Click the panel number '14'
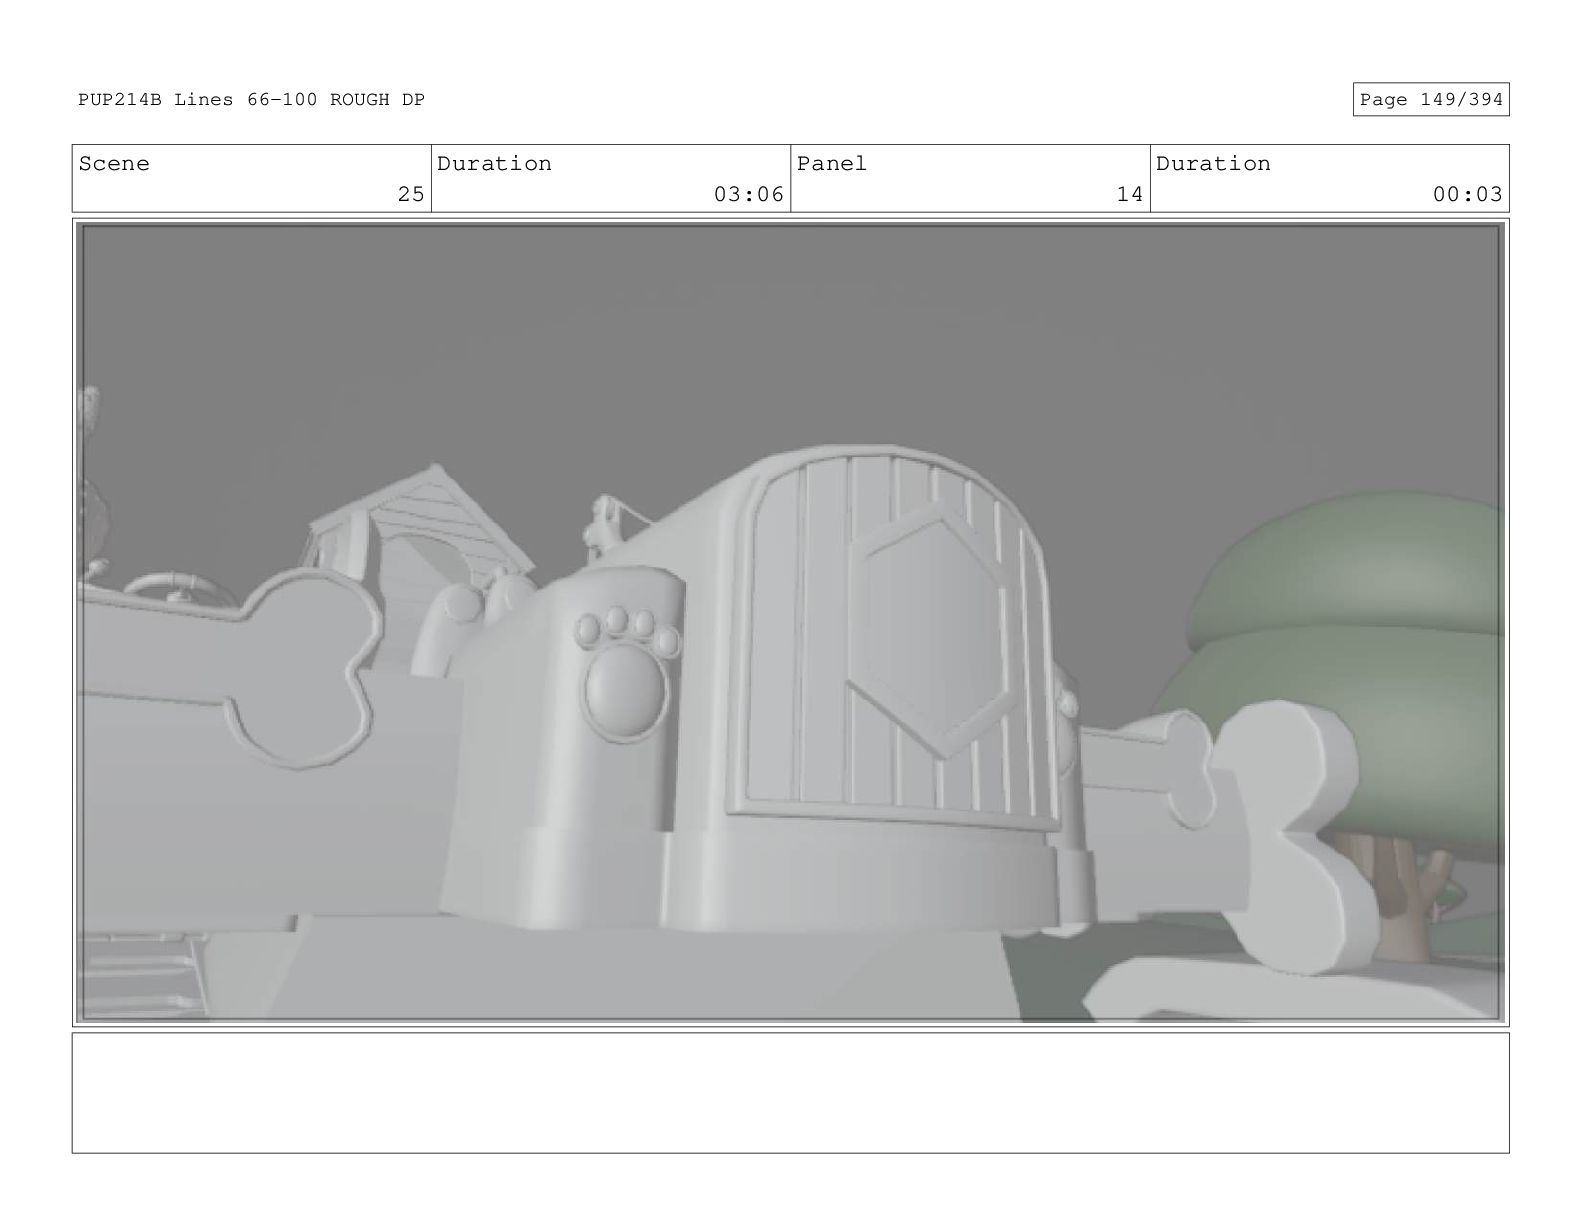Screen dimensions: 1582x1225 click(x=1129, y=194)
